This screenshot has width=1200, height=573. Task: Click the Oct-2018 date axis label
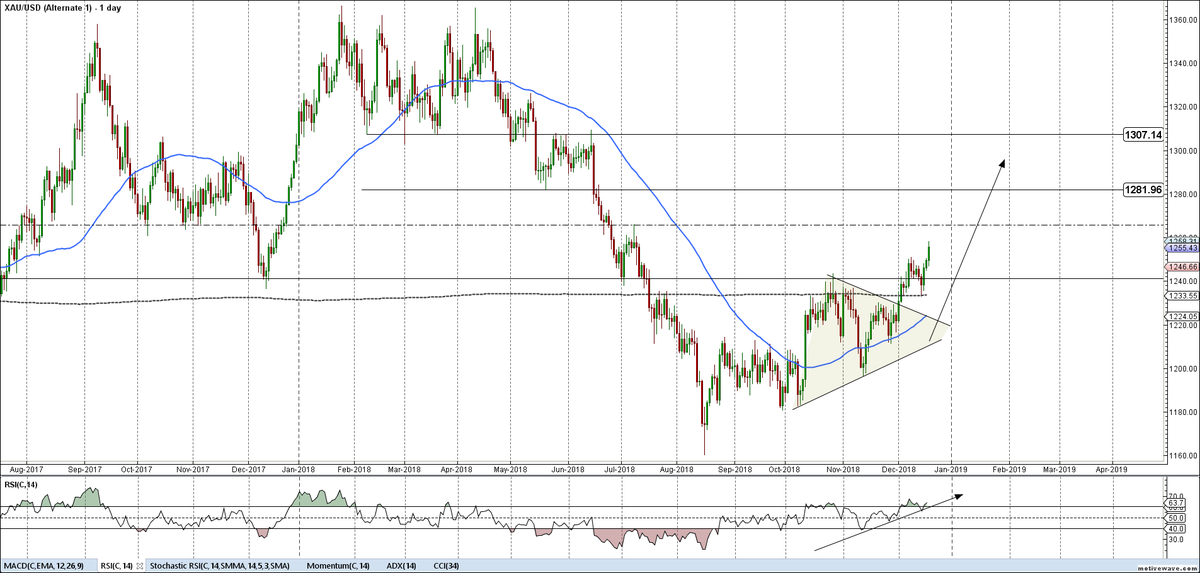(x=785, y=468)
